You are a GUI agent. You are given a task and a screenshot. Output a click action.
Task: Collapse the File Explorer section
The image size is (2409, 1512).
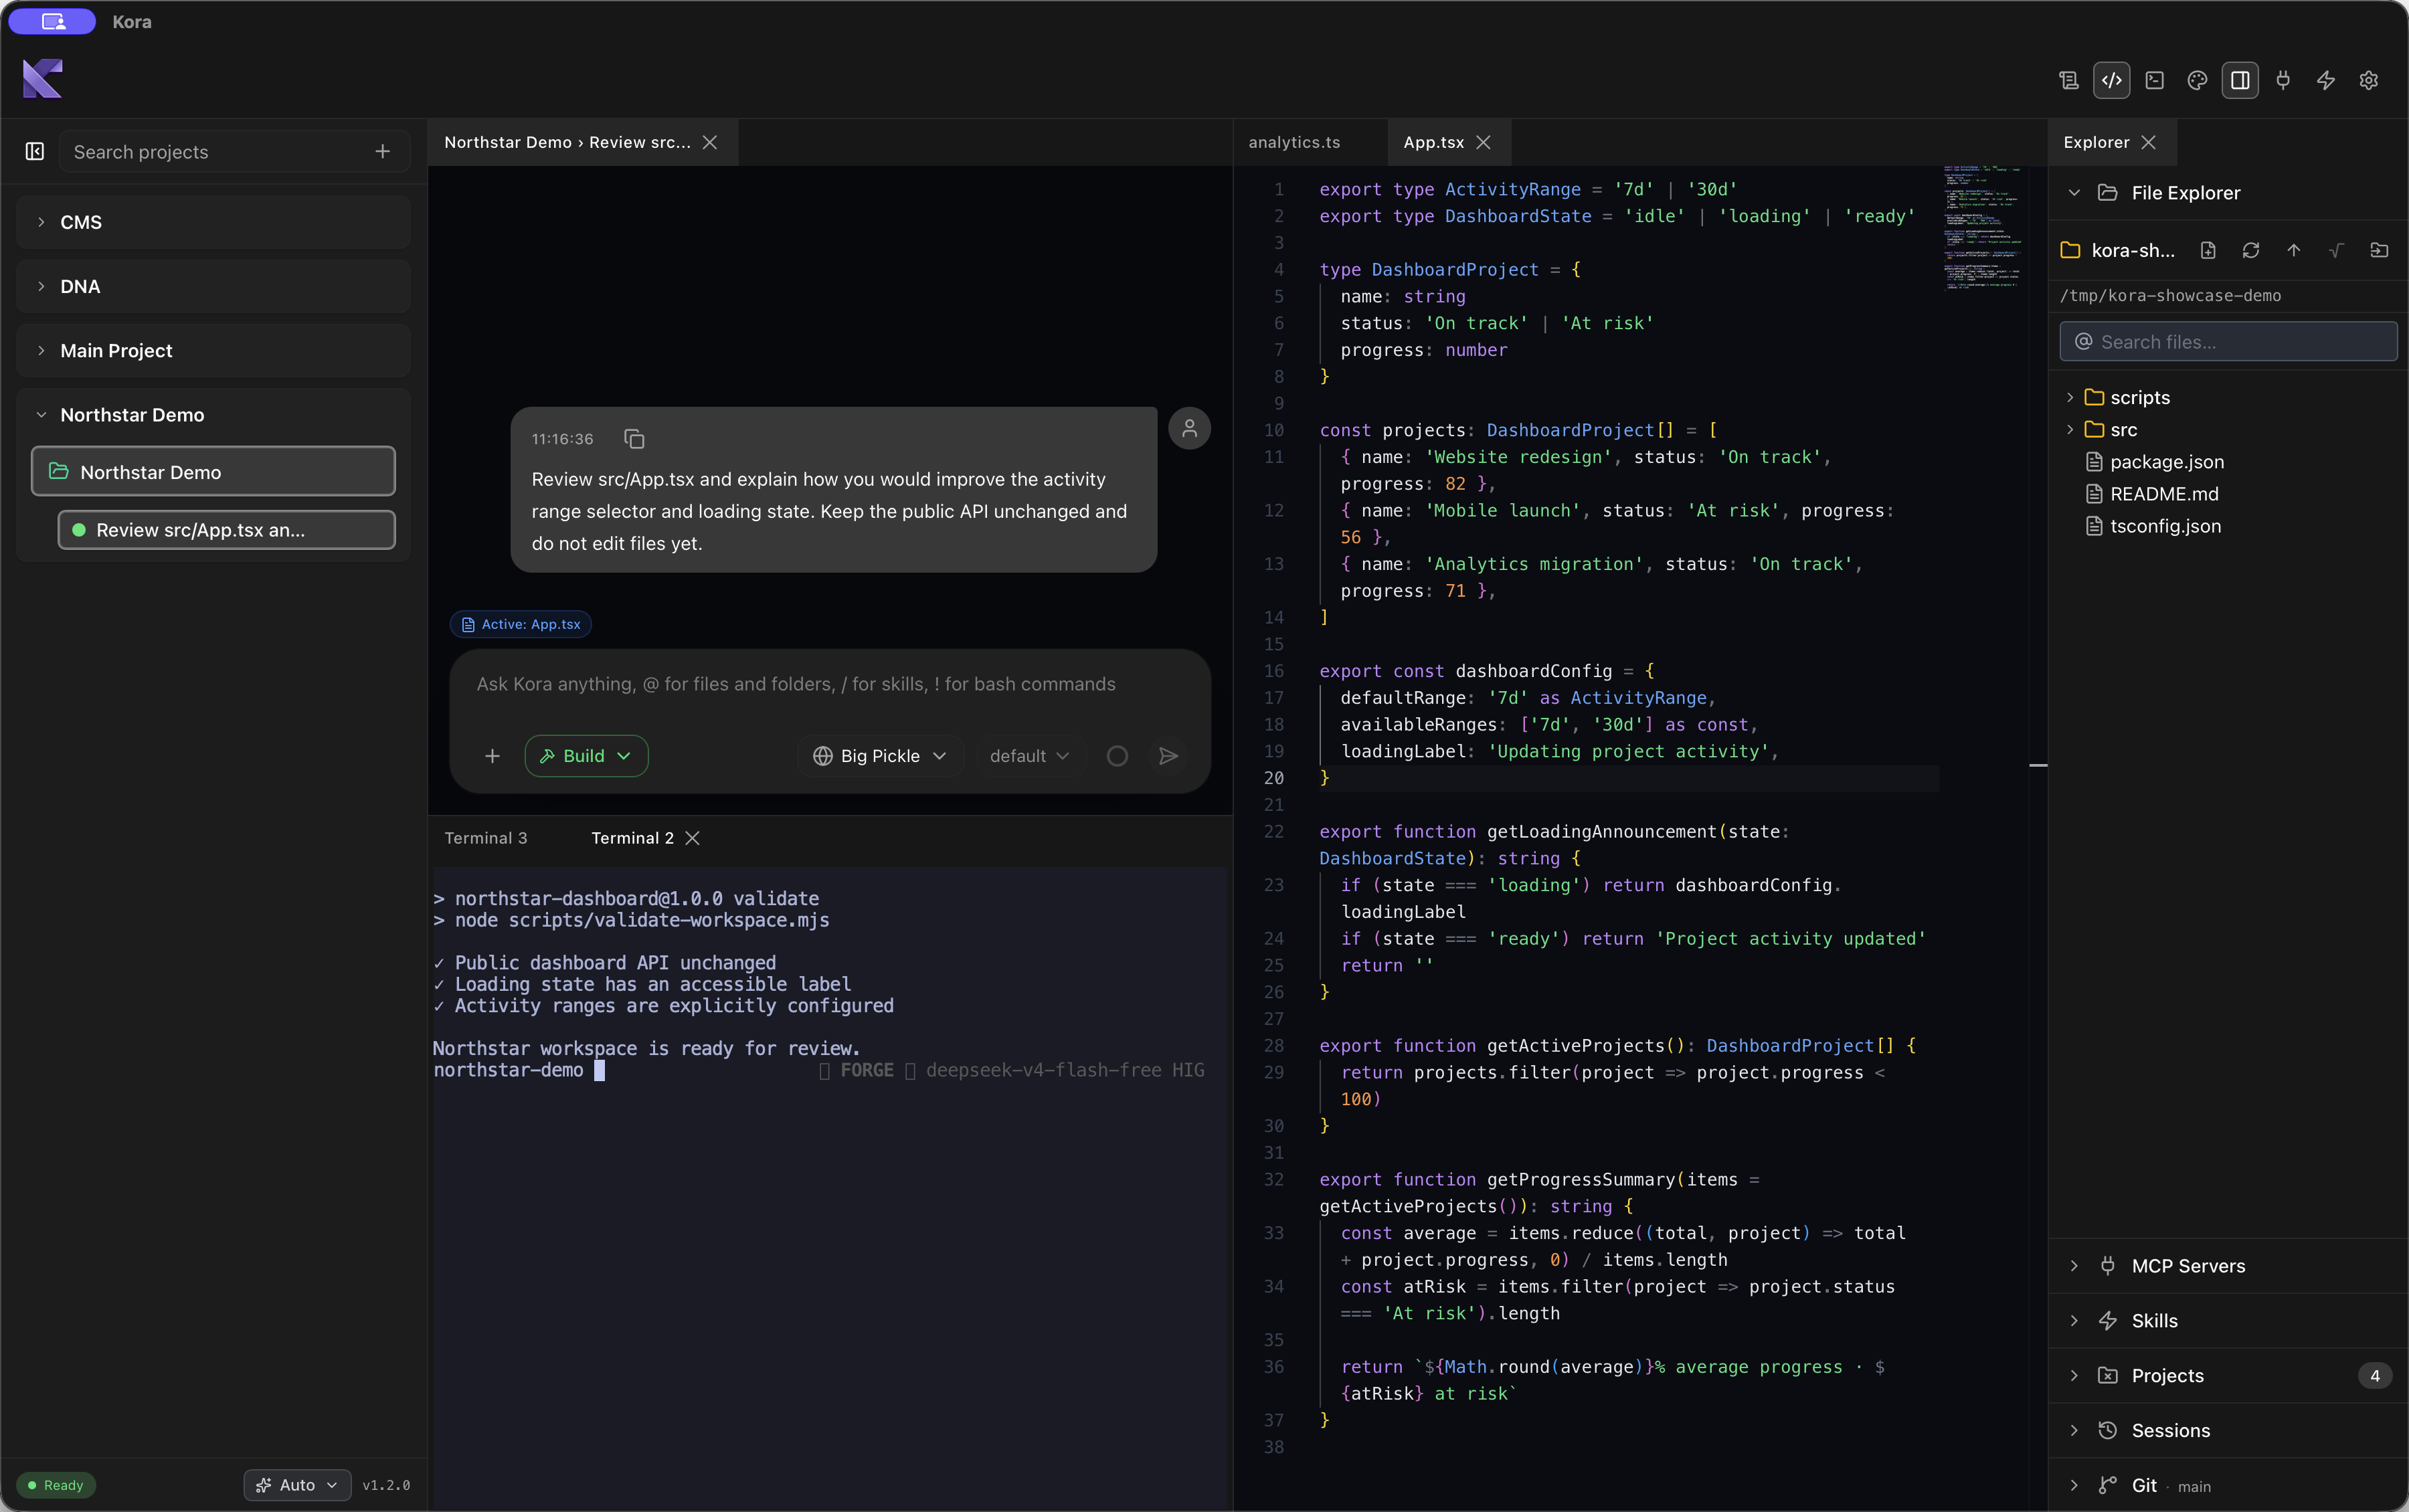[x=2228, y=193]
